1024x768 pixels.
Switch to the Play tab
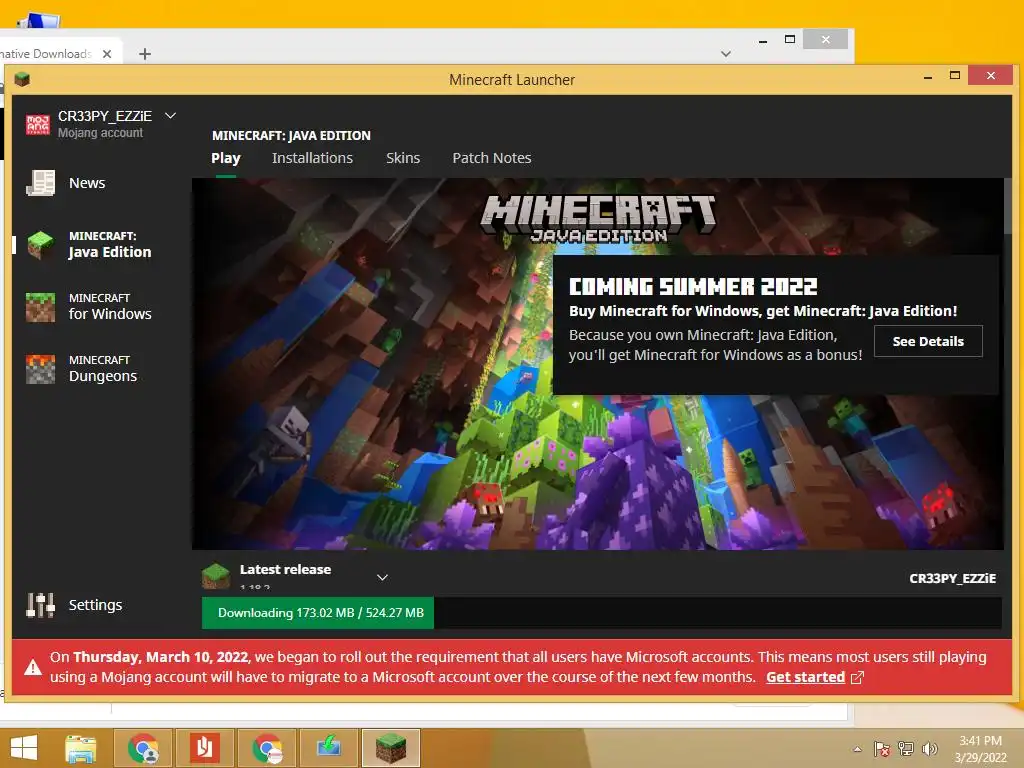tap(226, 158)
